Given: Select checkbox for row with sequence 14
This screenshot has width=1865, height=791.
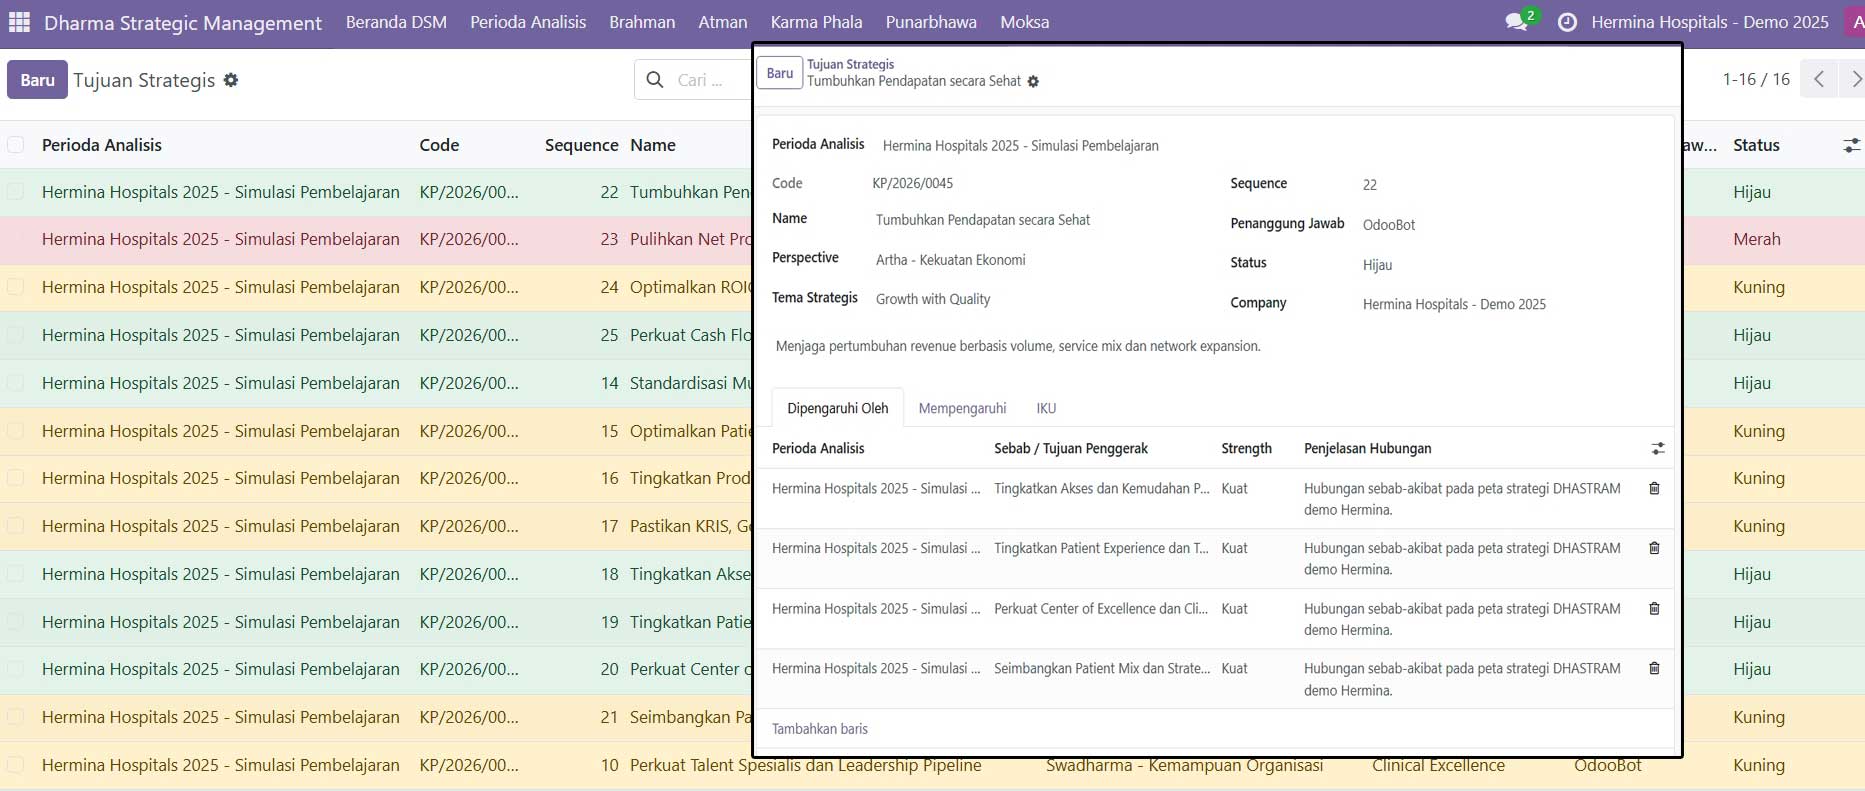Looking at the screenshot, I should (x=16, y=383).
